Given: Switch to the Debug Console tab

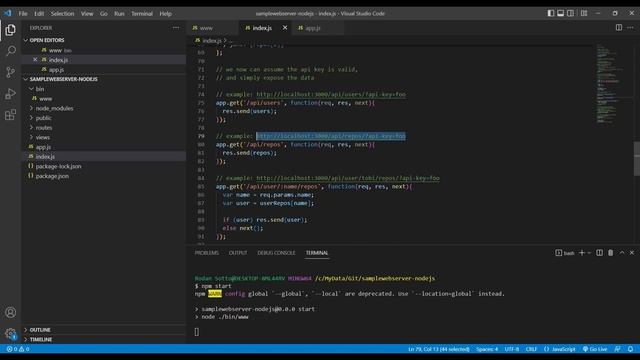Looking at the screenshot, I should (276, 253).
